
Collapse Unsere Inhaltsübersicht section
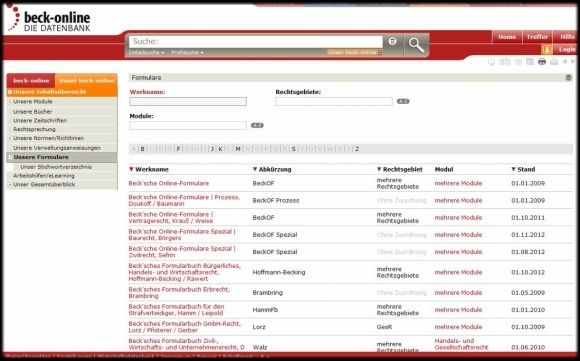(x=10, y=92)
